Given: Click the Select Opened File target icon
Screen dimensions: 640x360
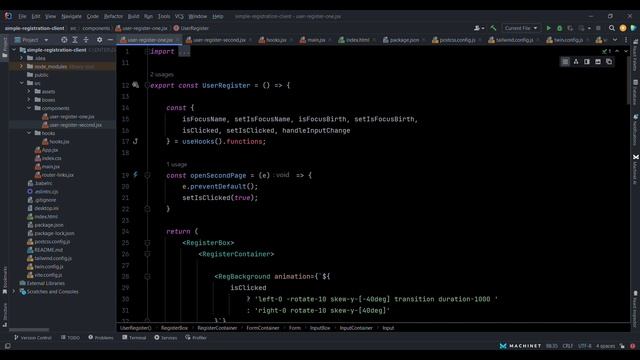Looking at the screenshot, I should (64, 40).
